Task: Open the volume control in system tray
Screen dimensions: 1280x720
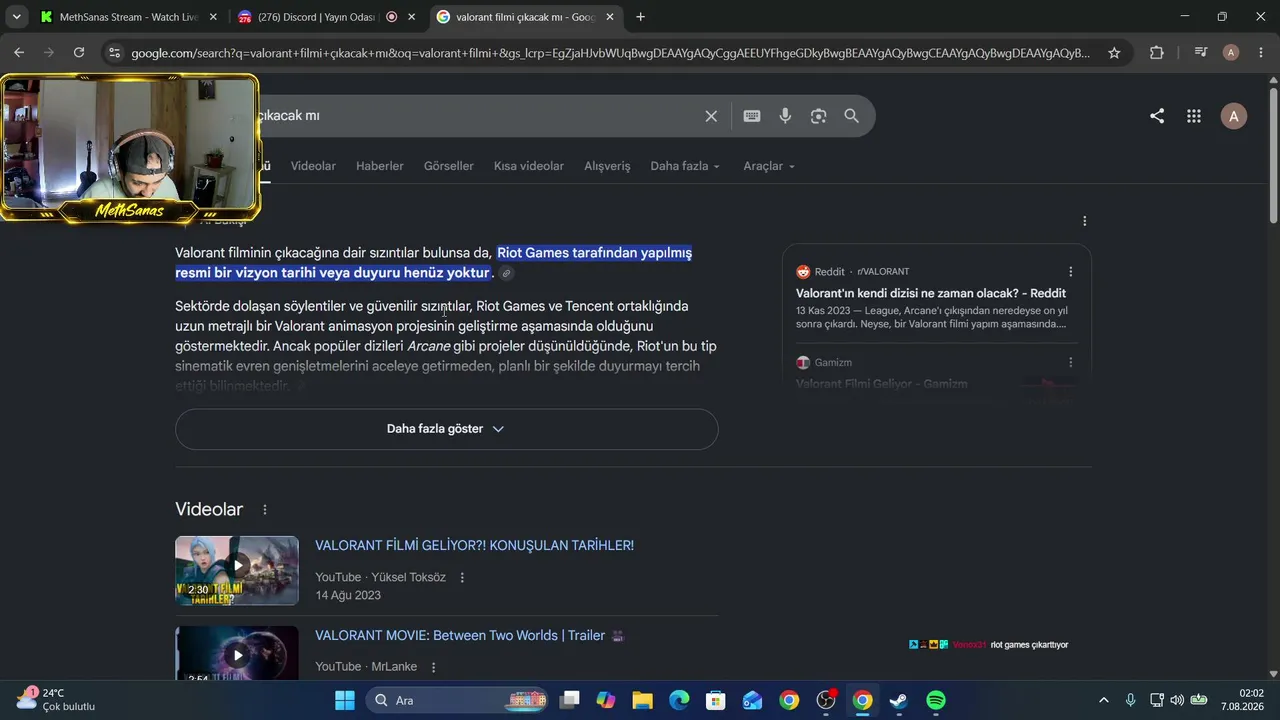Action: tap(1177, 700)
